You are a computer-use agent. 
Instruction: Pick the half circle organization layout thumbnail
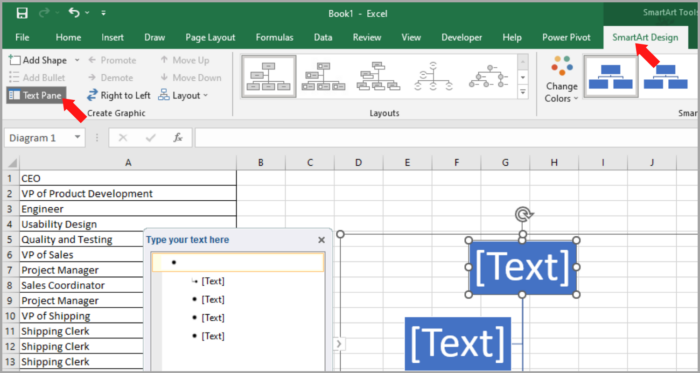click(x=433, y=77)
